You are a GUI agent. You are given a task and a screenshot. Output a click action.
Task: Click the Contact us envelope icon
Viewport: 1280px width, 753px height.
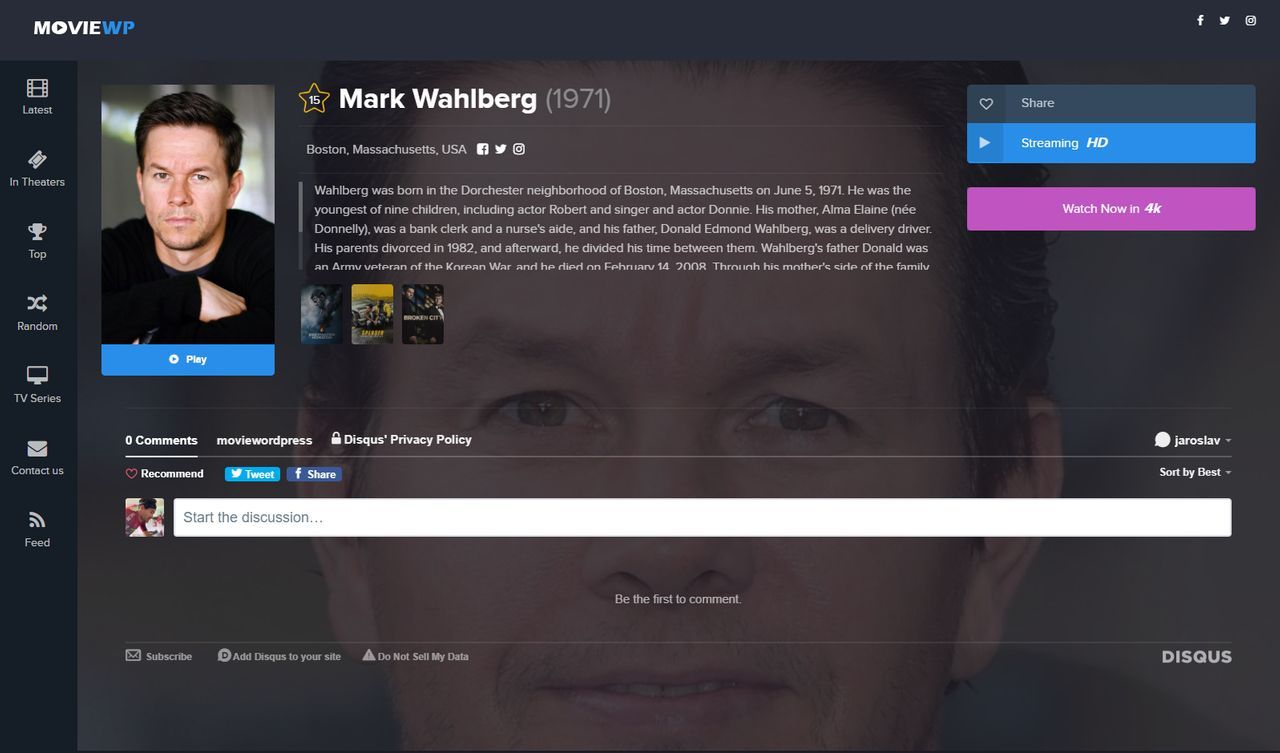coord(37,448)
